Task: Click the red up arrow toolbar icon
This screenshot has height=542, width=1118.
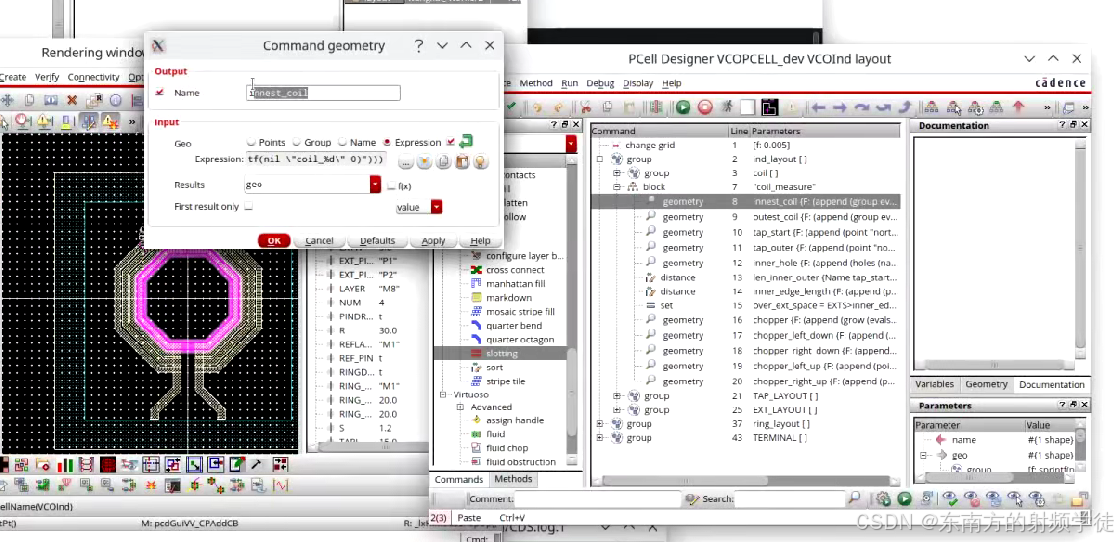Action: [x=1018, y=108]
